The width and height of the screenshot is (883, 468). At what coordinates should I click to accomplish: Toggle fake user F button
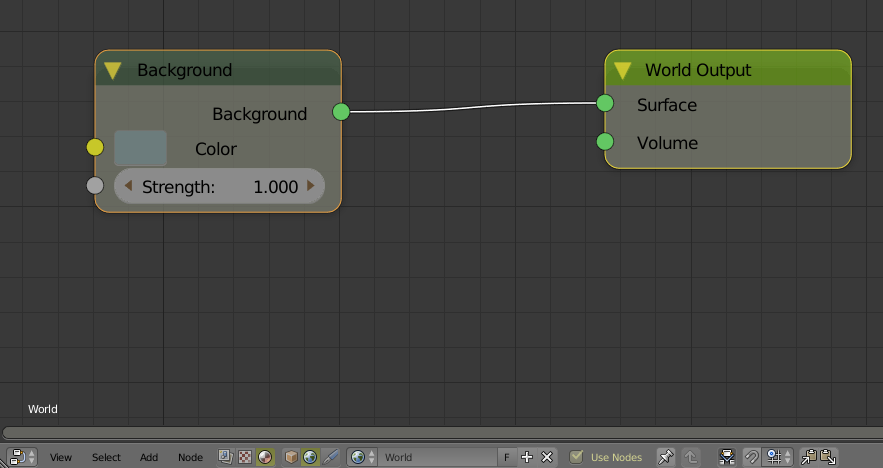[506, 457]
